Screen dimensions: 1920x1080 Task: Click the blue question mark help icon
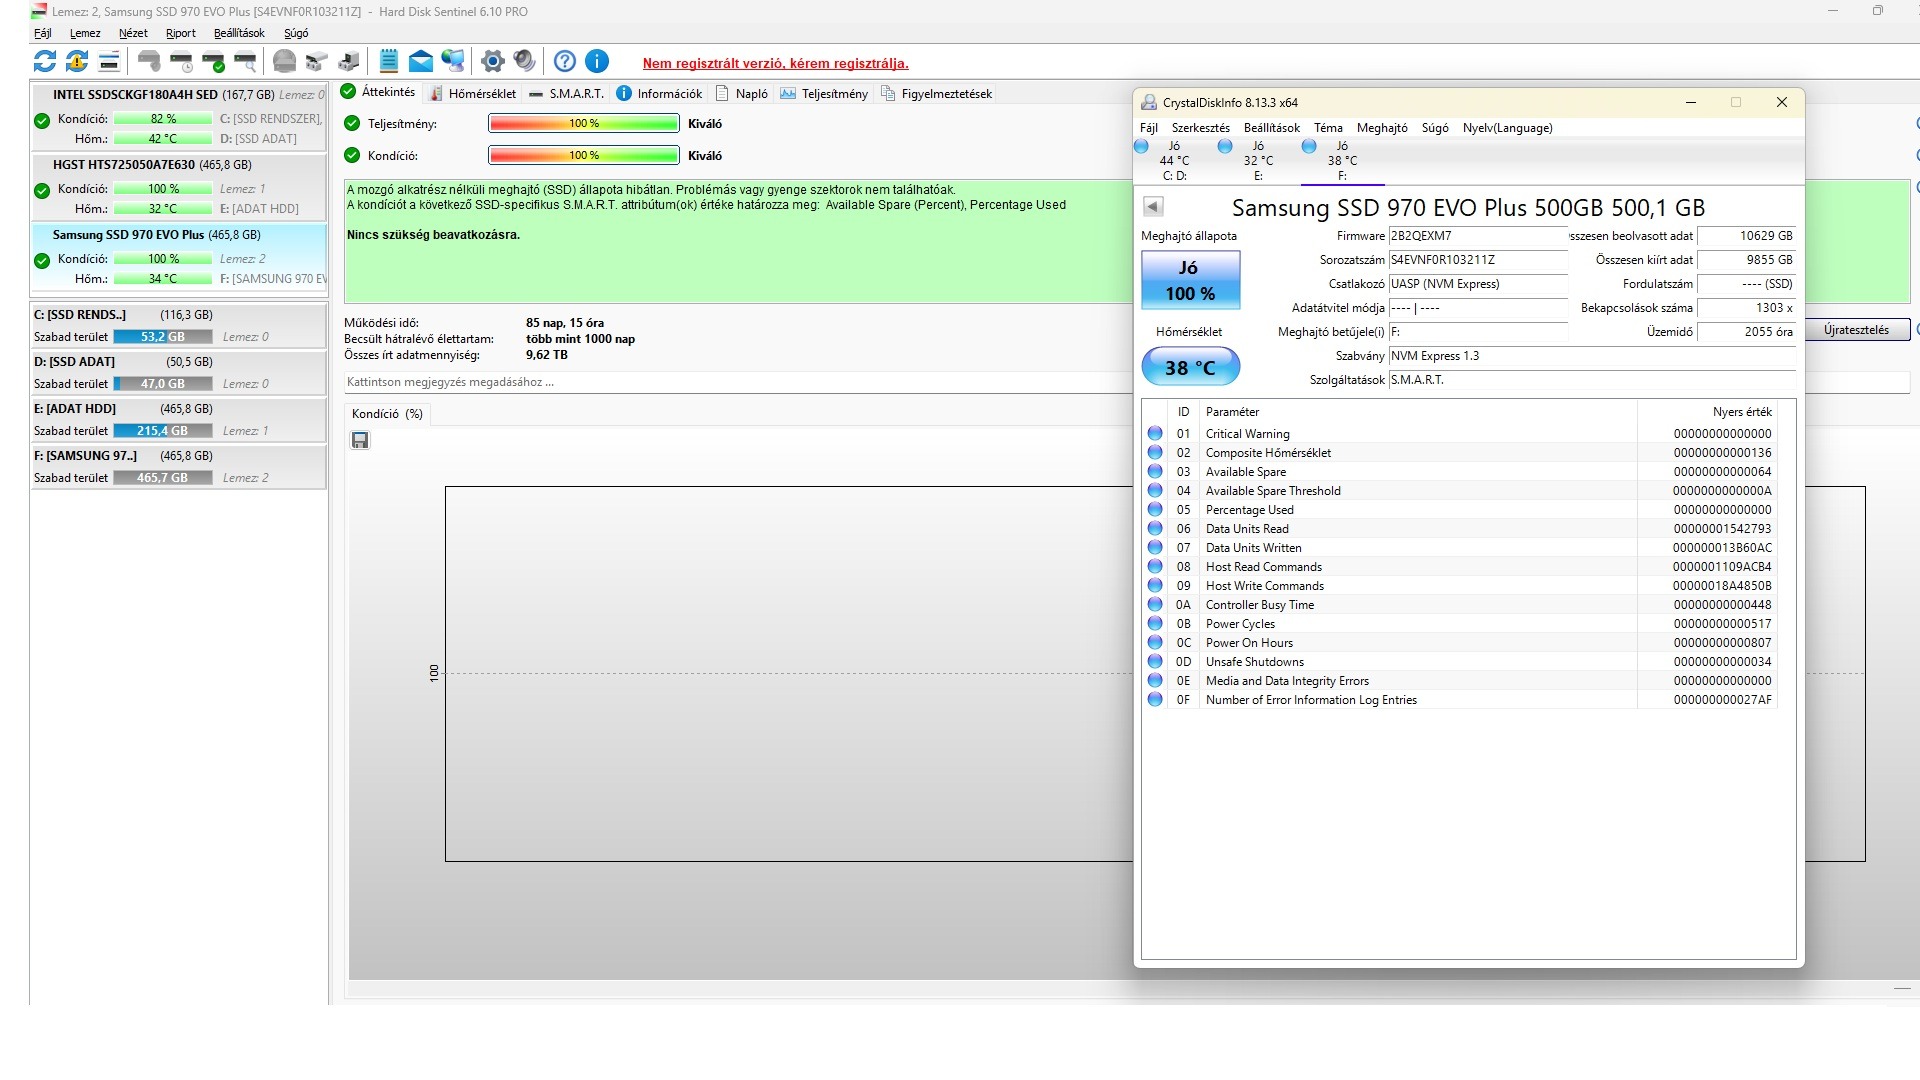(565, 62)
